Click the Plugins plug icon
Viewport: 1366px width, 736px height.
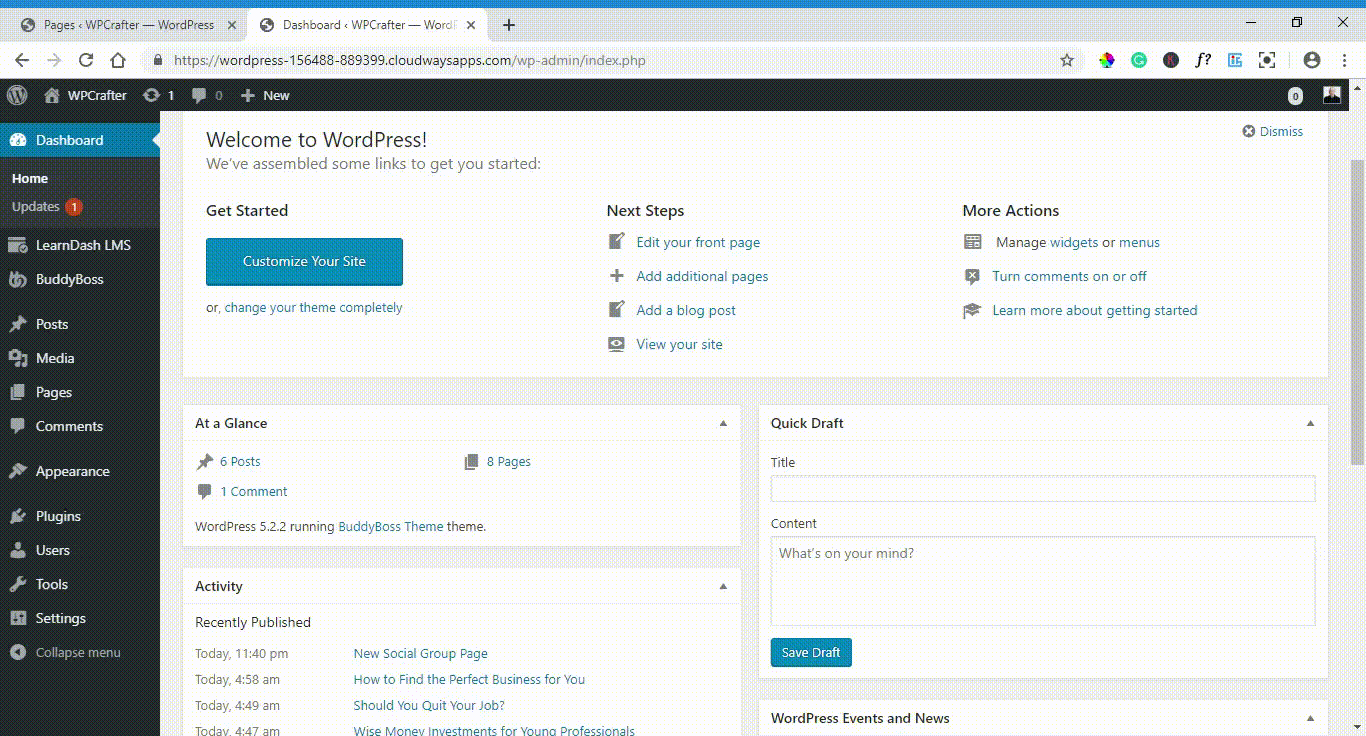(x=18, y=516)
